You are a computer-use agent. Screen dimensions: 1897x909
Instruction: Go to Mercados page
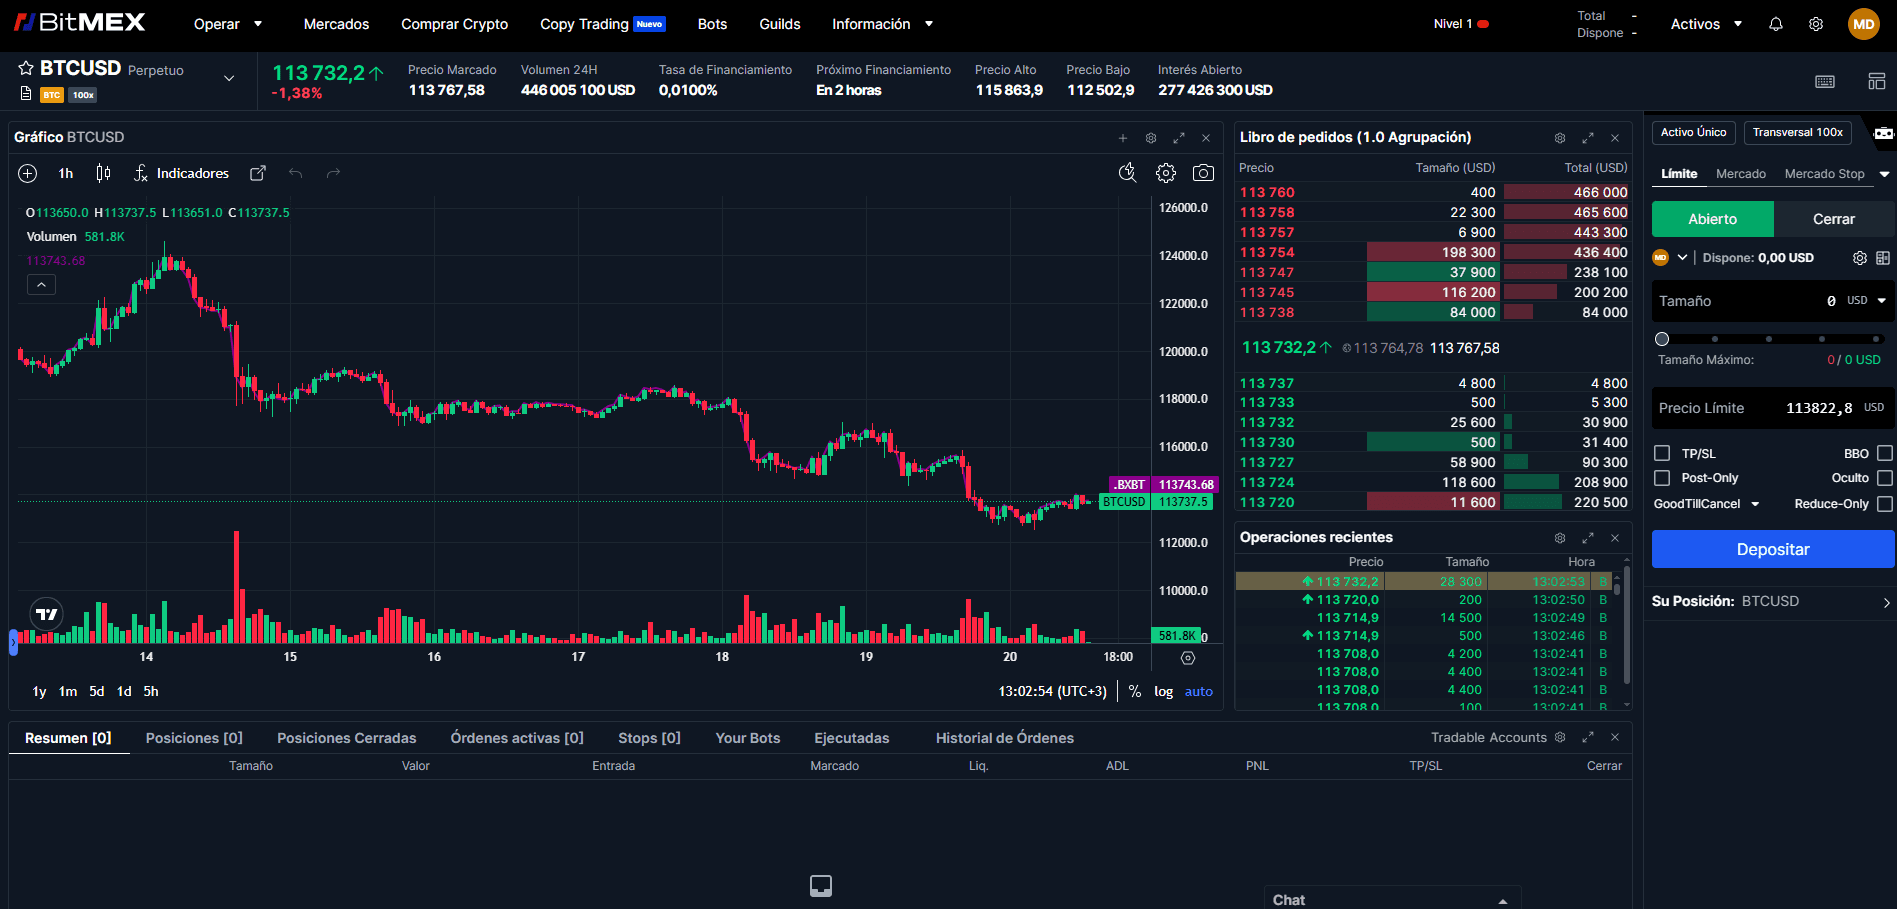click(336, 24)
